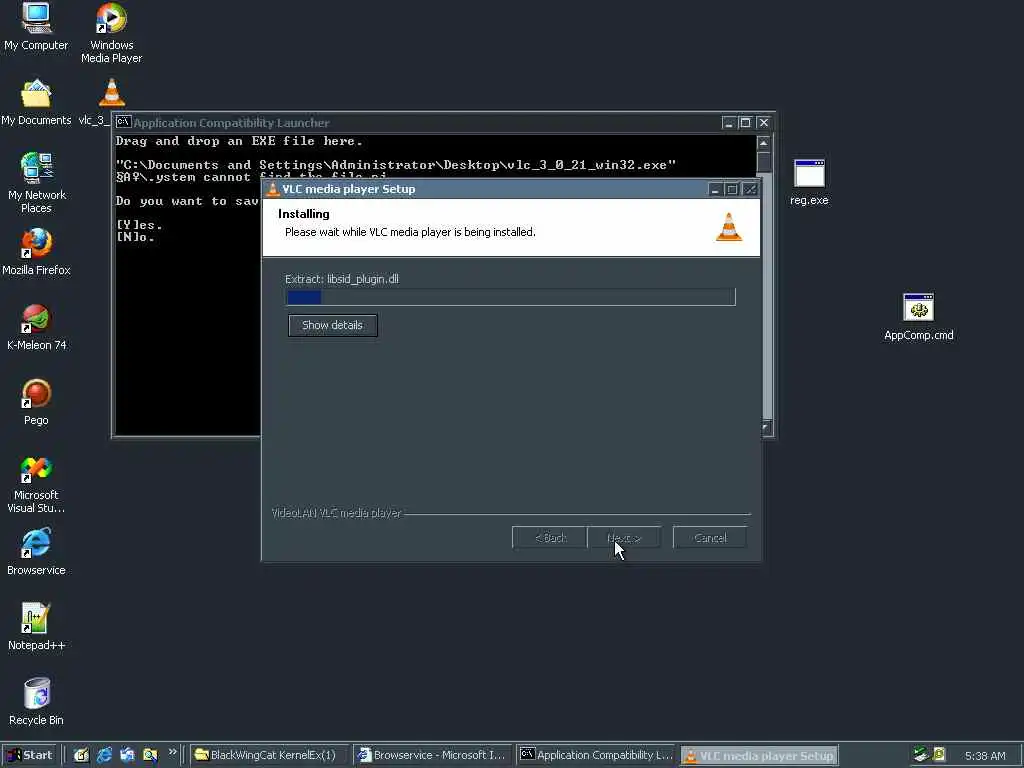Click the first Quick Launch icon
This screenshot has width=1024, height=768.
(x=81, y=755)
